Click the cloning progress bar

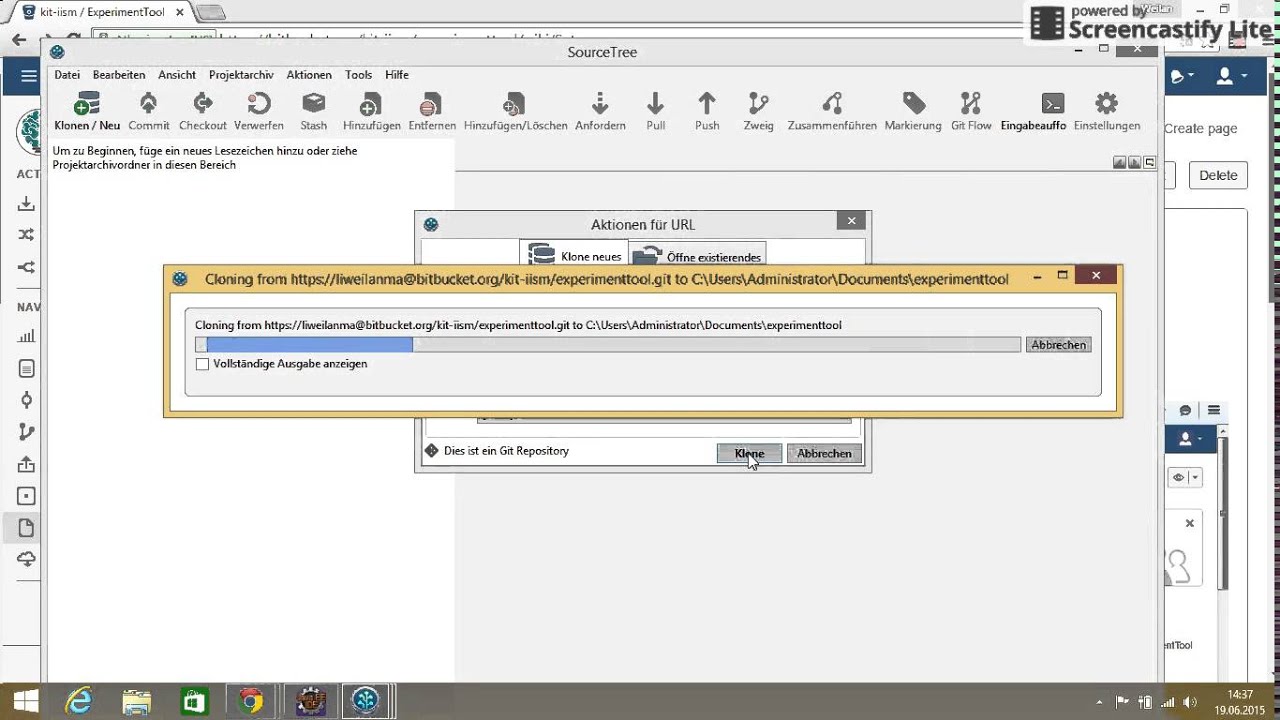(x=608, y=345)
